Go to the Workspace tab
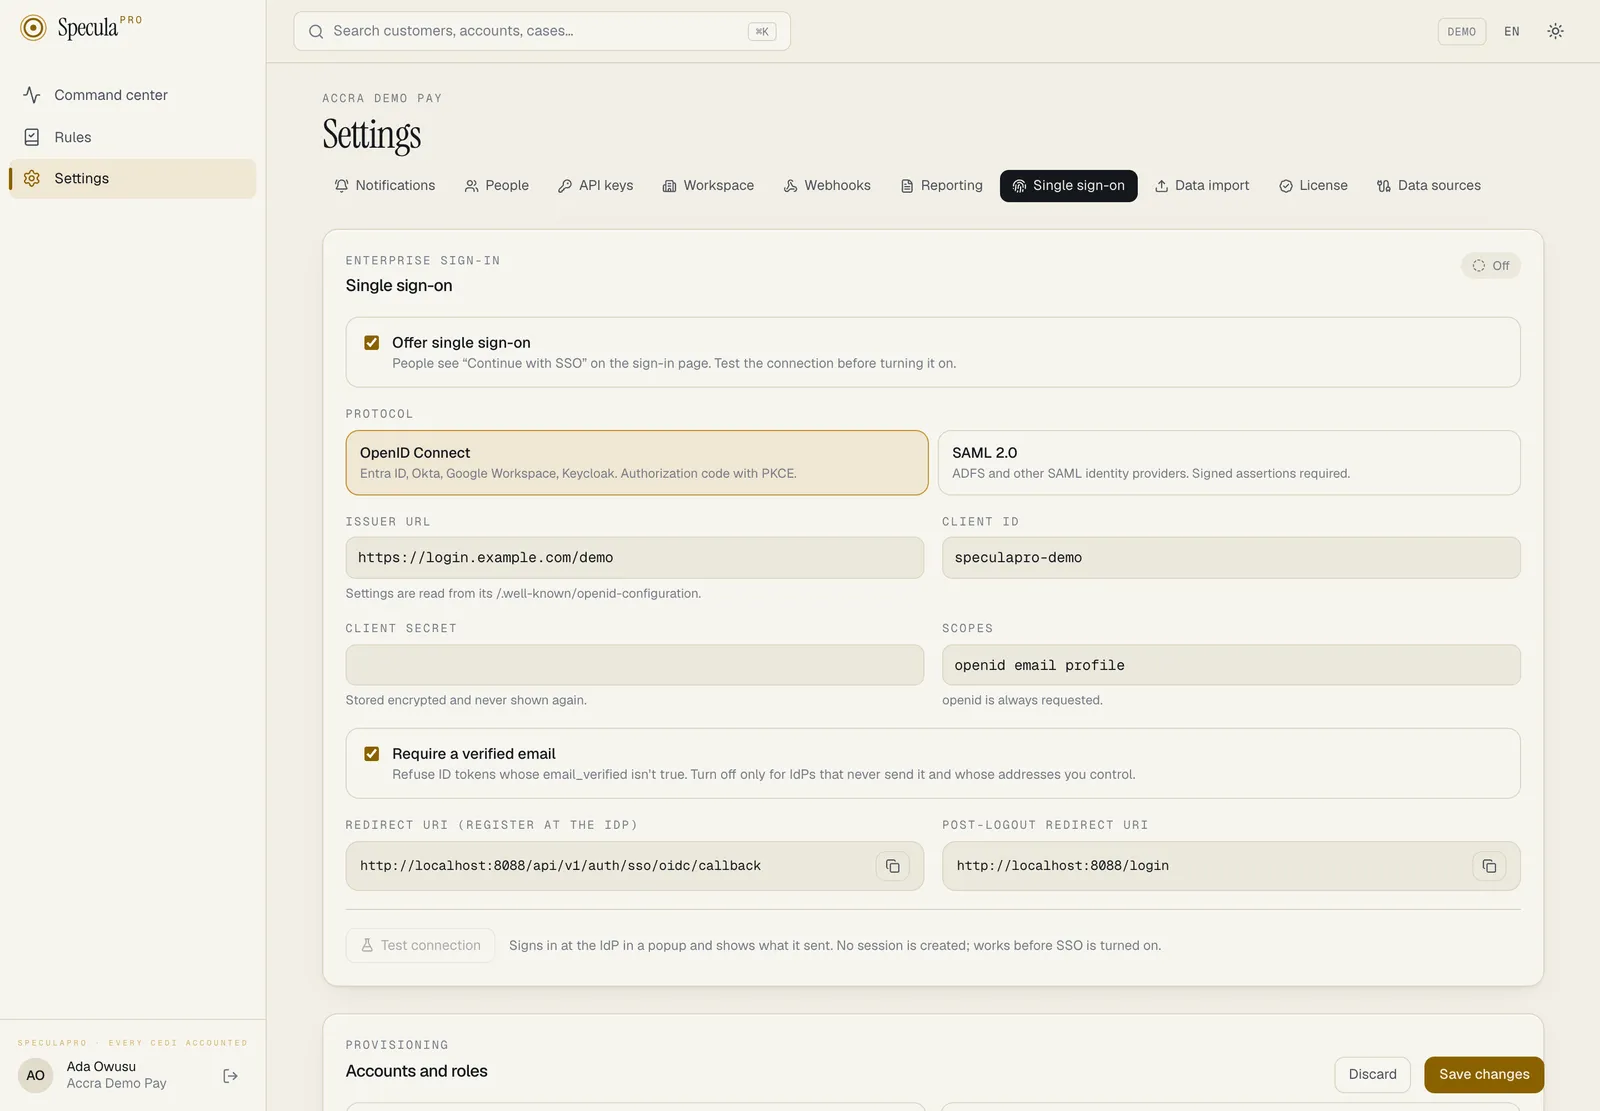The image size is (1600, 1111). tap(708, 186)
